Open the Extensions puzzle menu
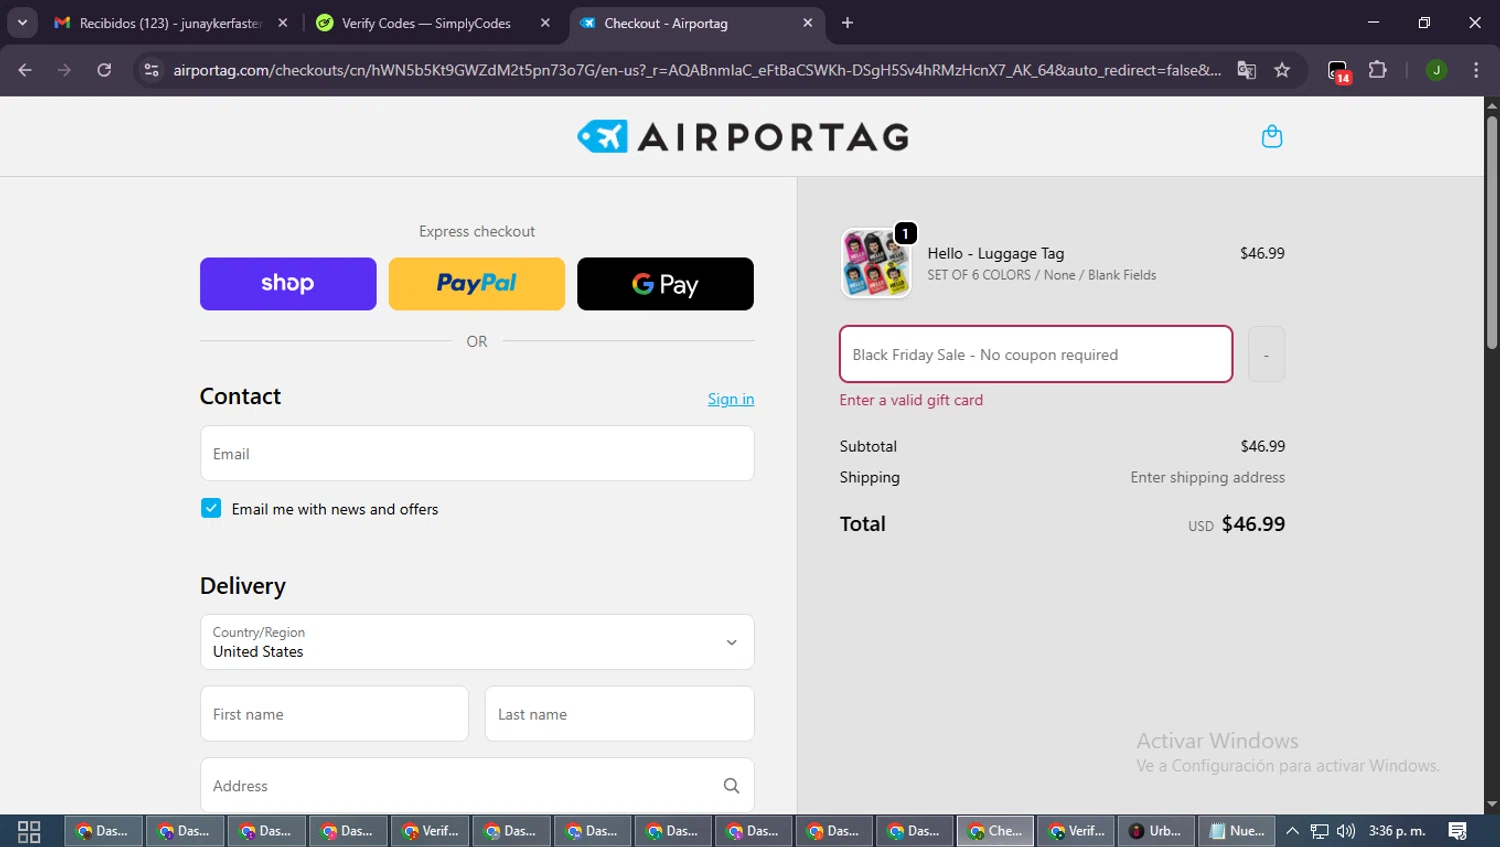The image size is (1500, 847). click(x=1378, y=70)
